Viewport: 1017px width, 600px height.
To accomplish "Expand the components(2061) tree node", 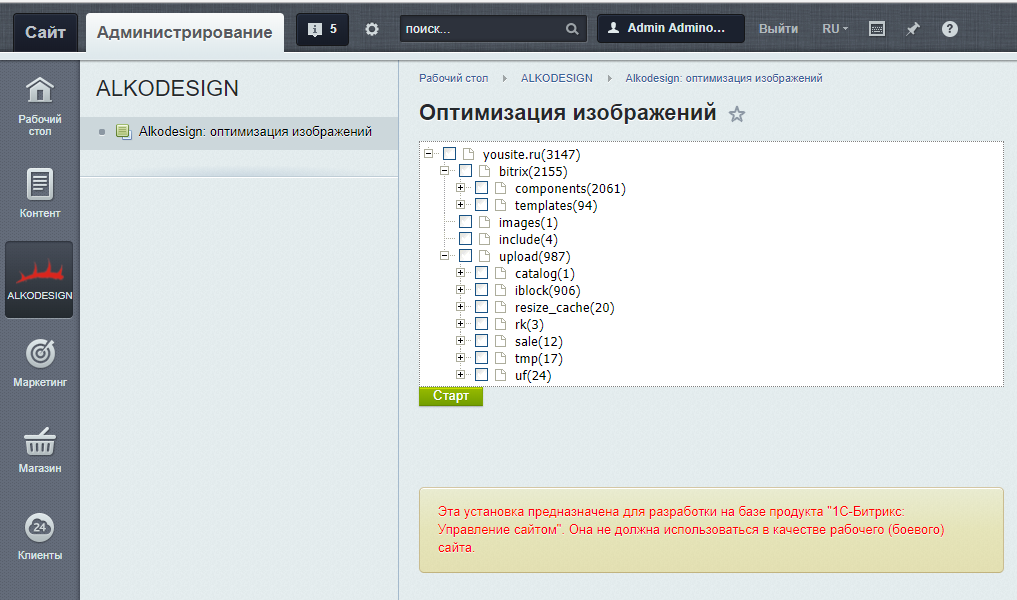I will tap(461, 188).
